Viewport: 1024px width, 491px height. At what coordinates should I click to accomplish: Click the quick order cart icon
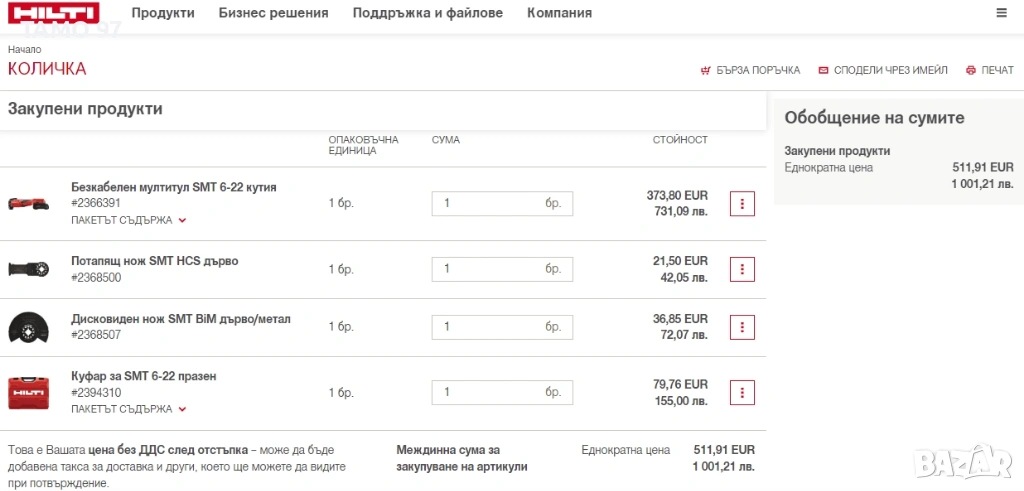tap(705, 70)
